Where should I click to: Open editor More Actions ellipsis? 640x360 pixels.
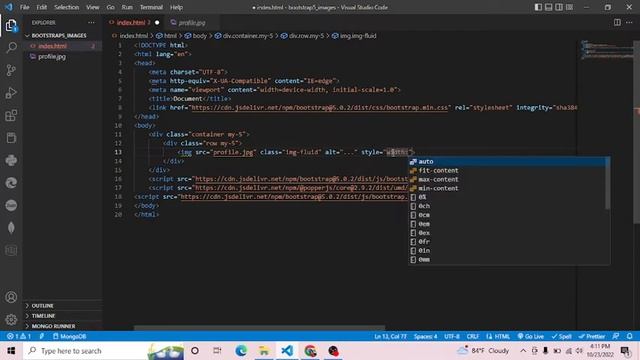coord(629,22)
